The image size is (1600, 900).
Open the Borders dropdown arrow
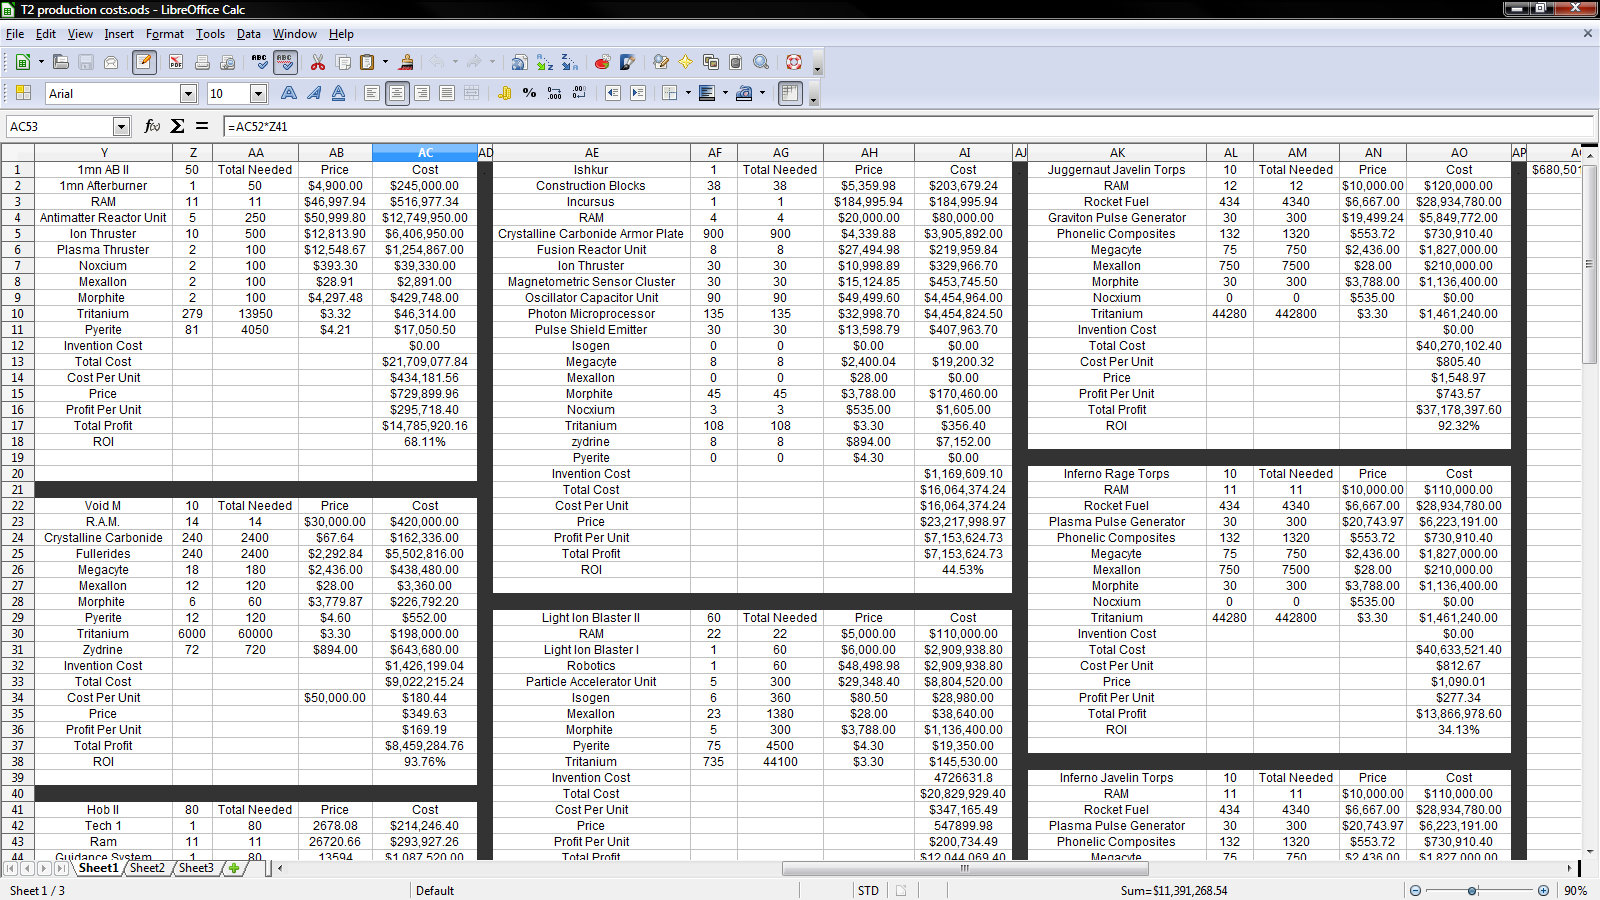tap(688, 93)
